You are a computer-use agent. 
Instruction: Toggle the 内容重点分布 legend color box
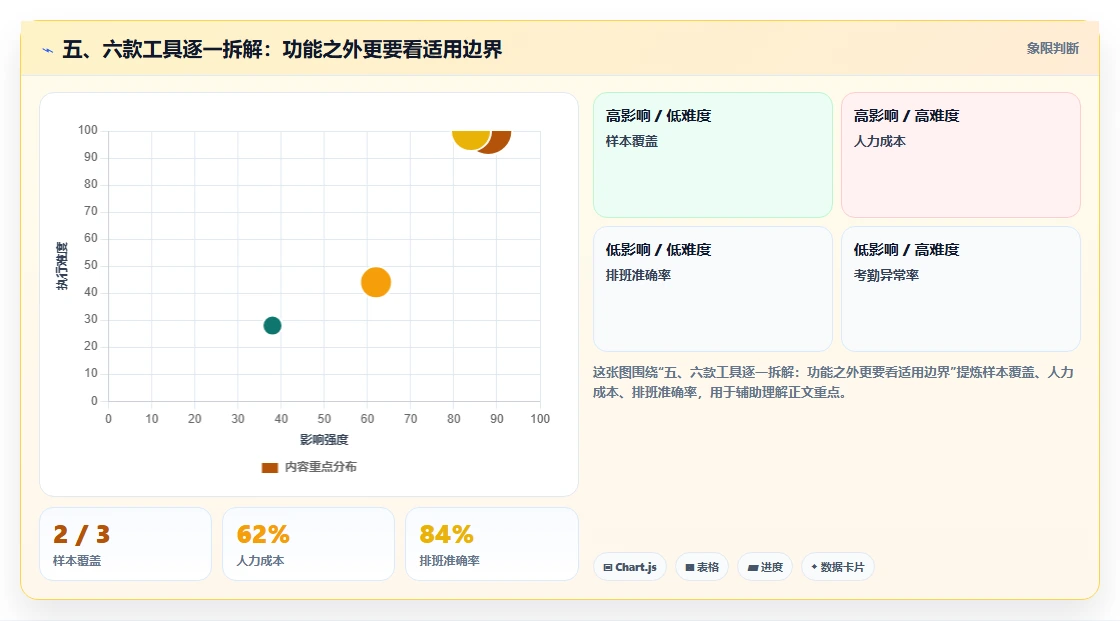269,467
